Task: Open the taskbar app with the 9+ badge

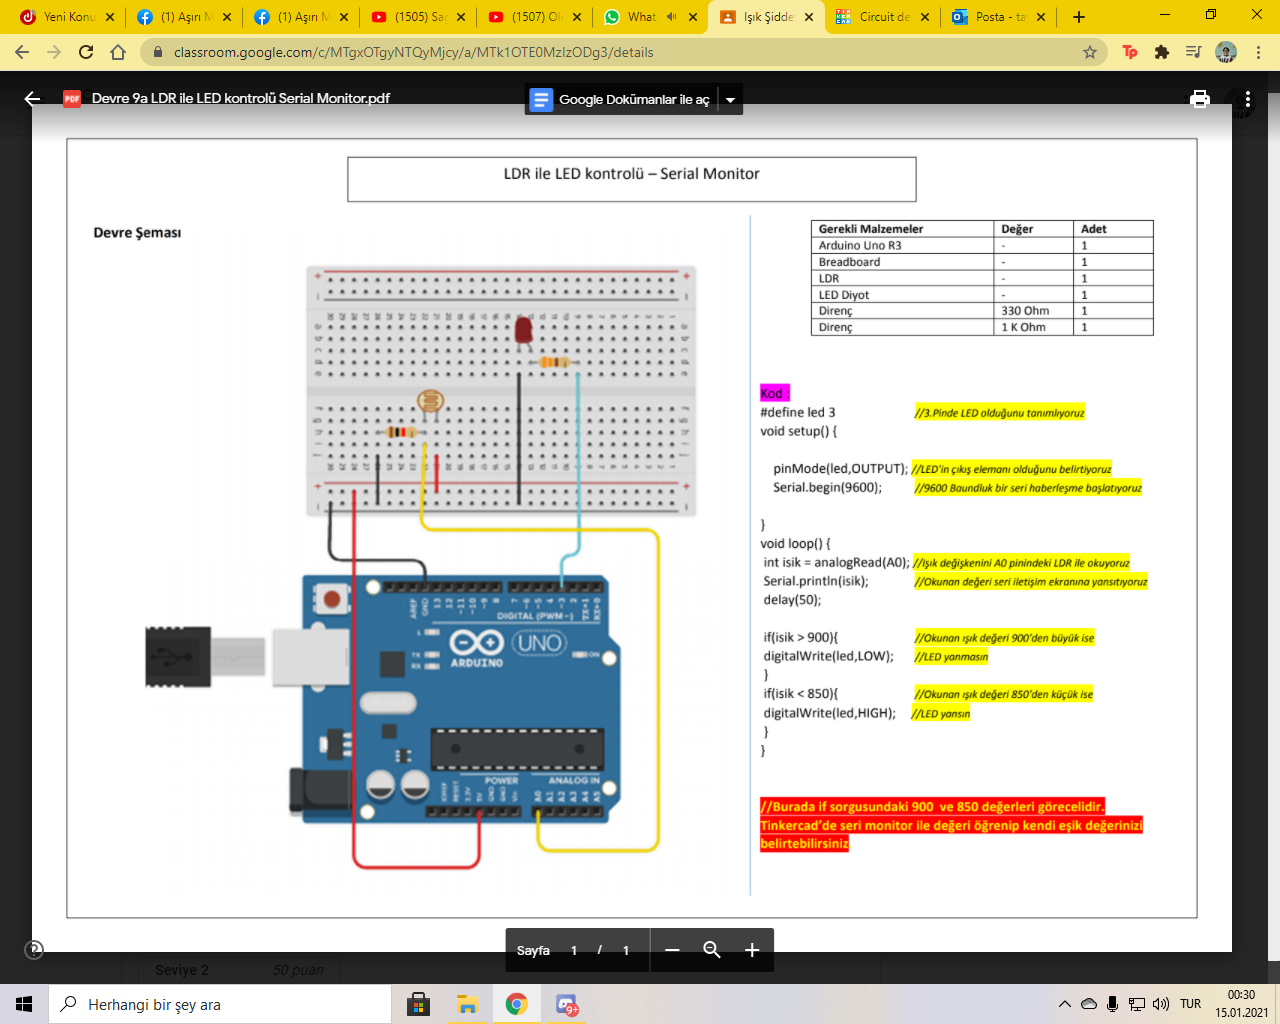Action: [x=567, y=1004]
